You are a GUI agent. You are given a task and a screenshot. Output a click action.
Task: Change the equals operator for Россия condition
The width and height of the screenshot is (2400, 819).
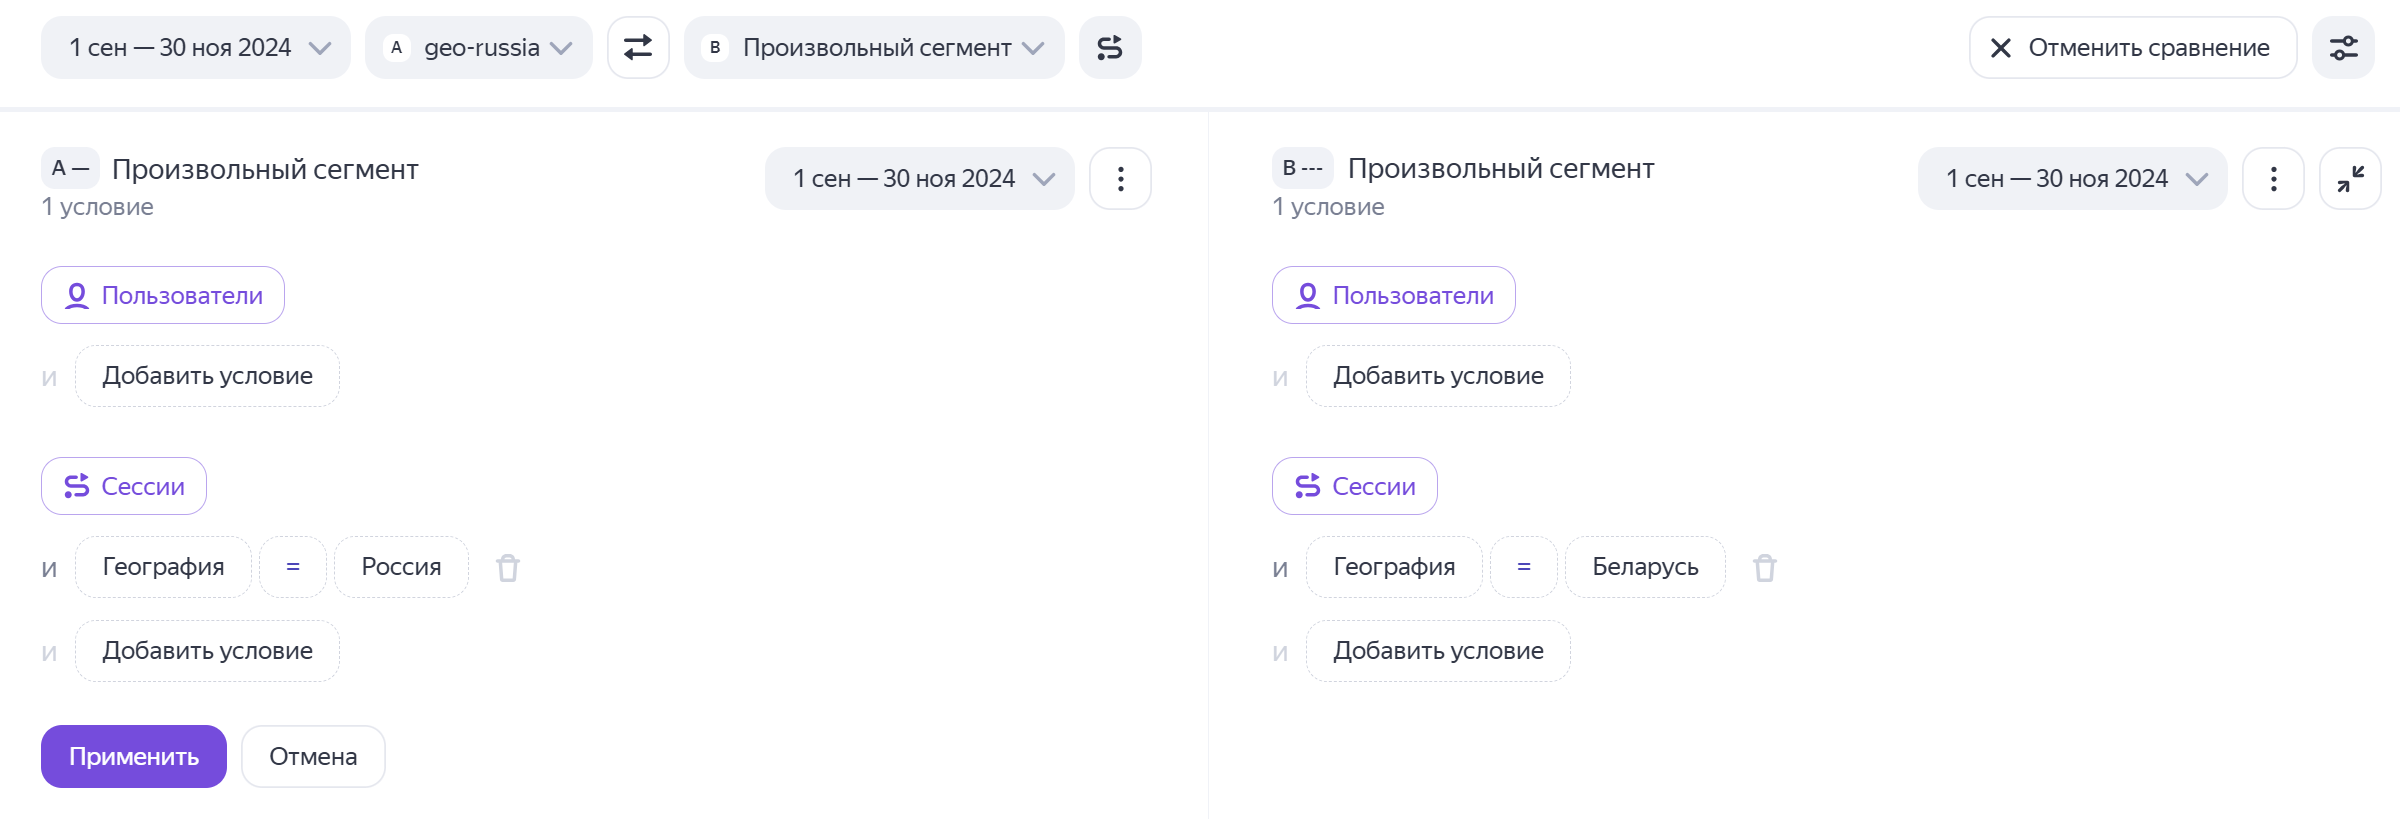pyautogui.click(x=293, y=567)
